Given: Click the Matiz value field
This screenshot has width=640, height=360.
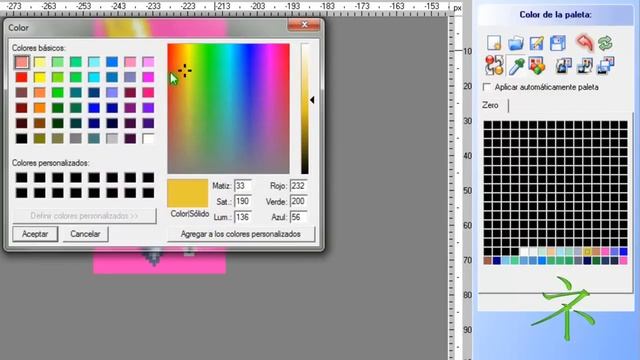Looking at the screenshot, I should pyautogui.click(x=242, y=186).
